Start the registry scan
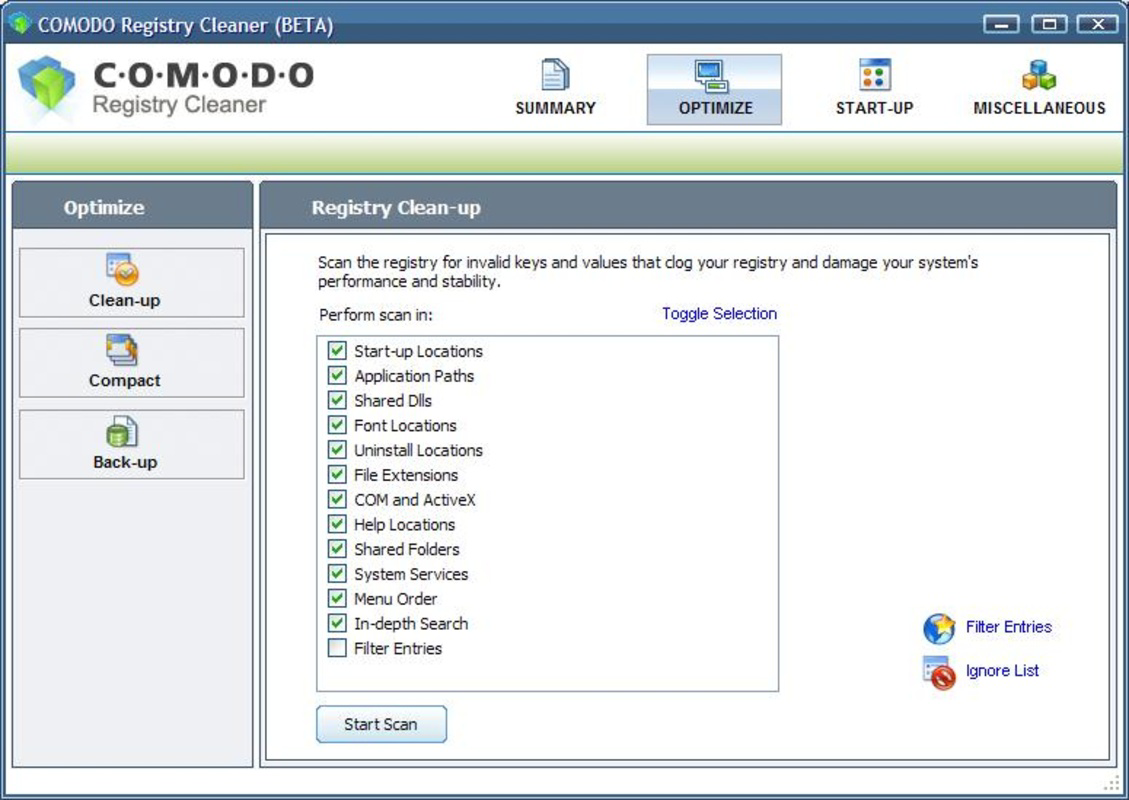 [381, 724]
